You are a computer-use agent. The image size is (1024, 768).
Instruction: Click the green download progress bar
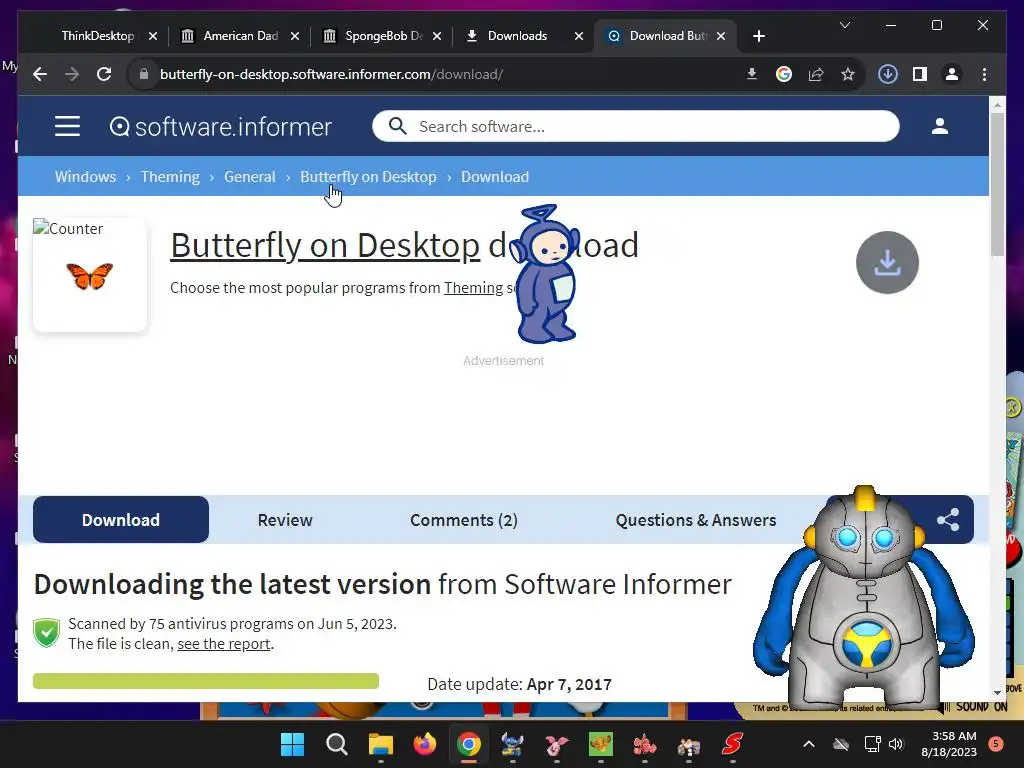click(x=206, y=680)
